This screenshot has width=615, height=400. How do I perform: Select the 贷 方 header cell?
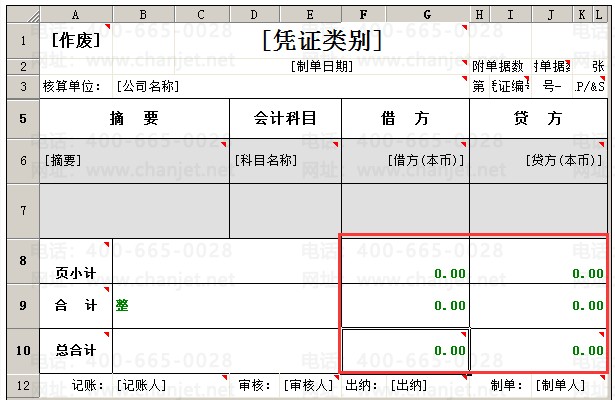pos(539,118)
